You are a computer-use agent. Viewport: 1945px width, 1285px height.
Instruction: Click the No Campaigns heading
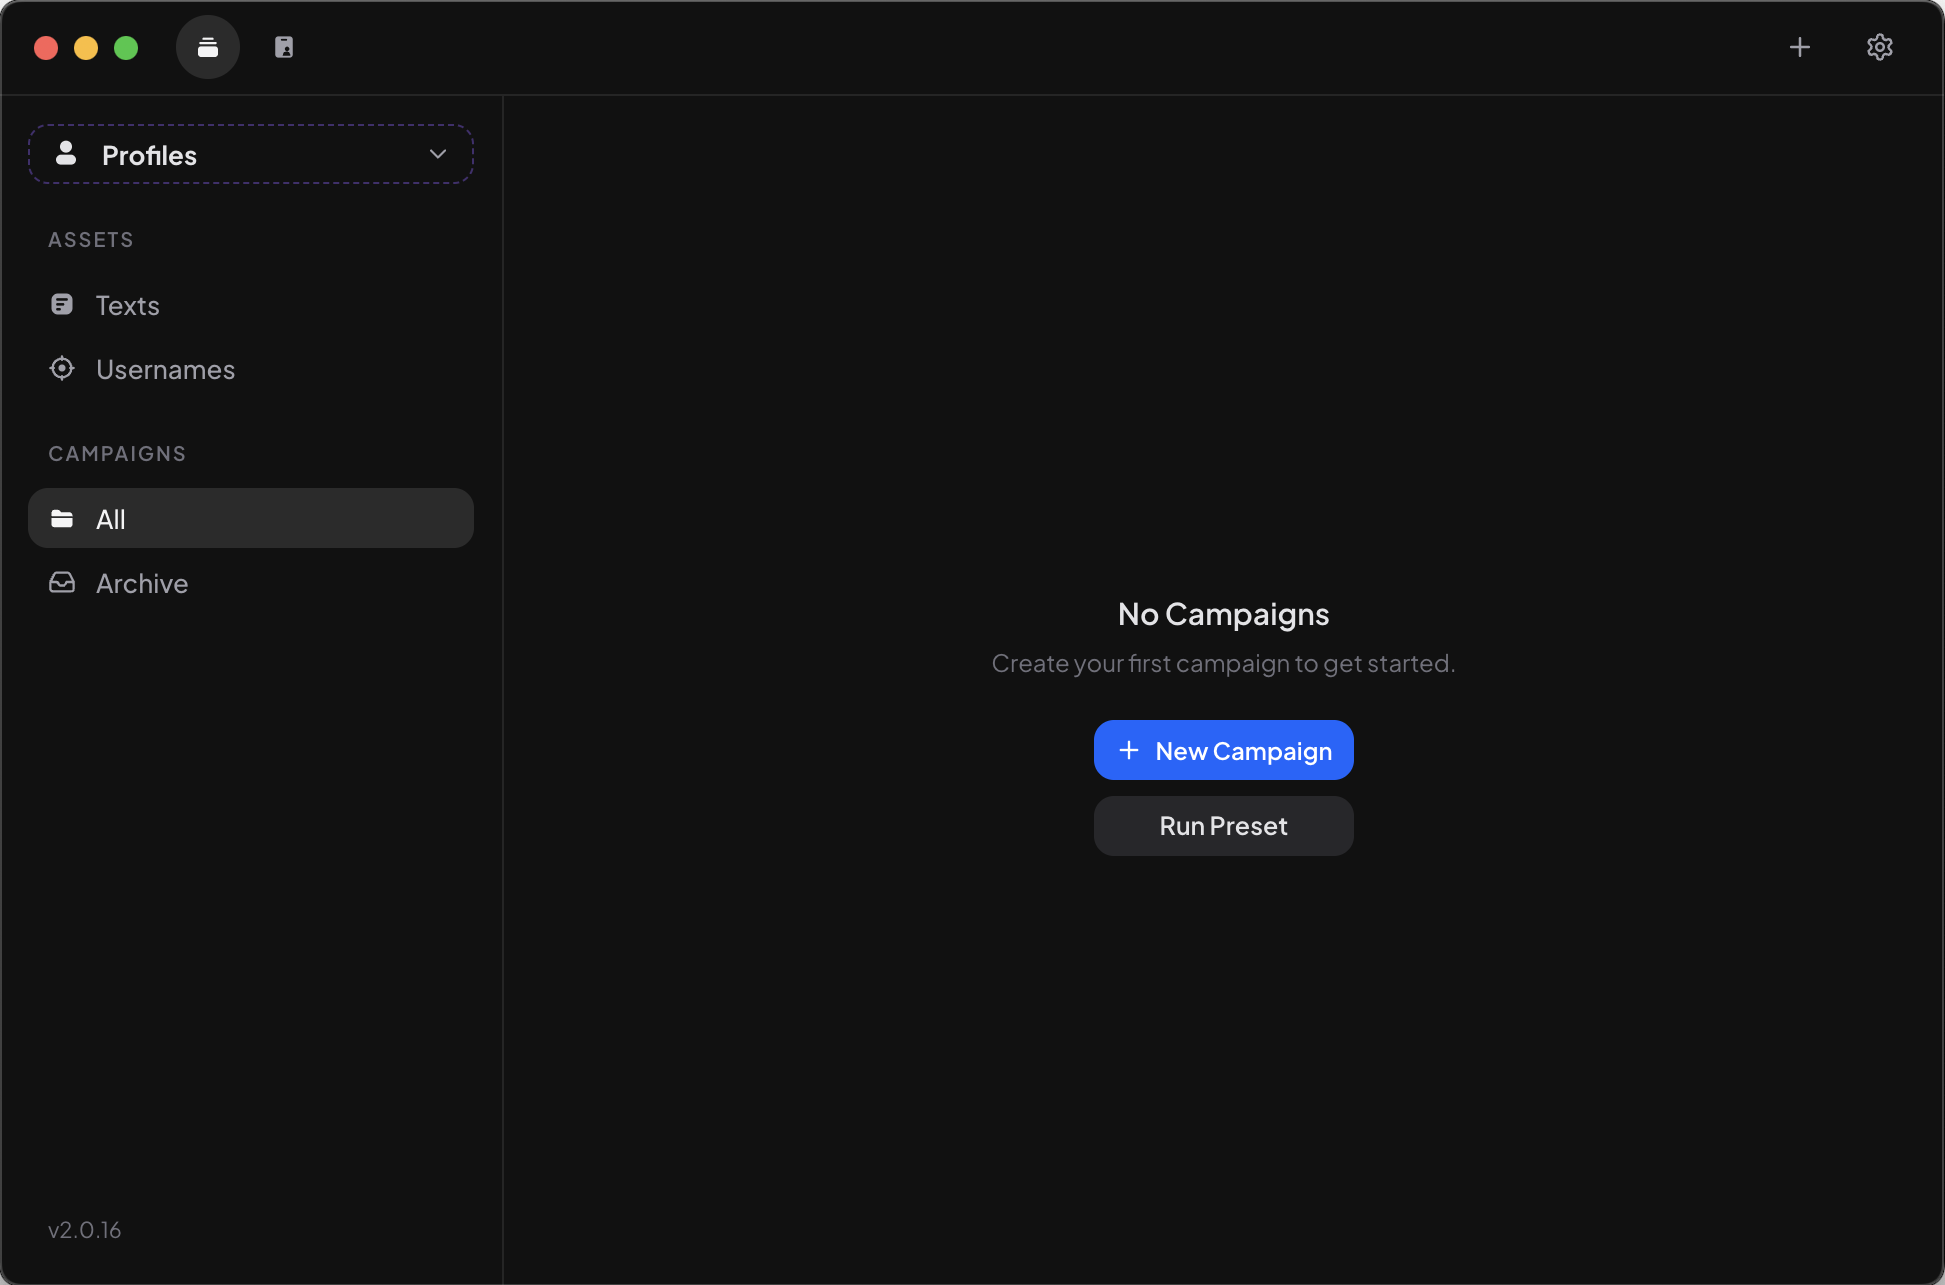(x=1224, y=614)
